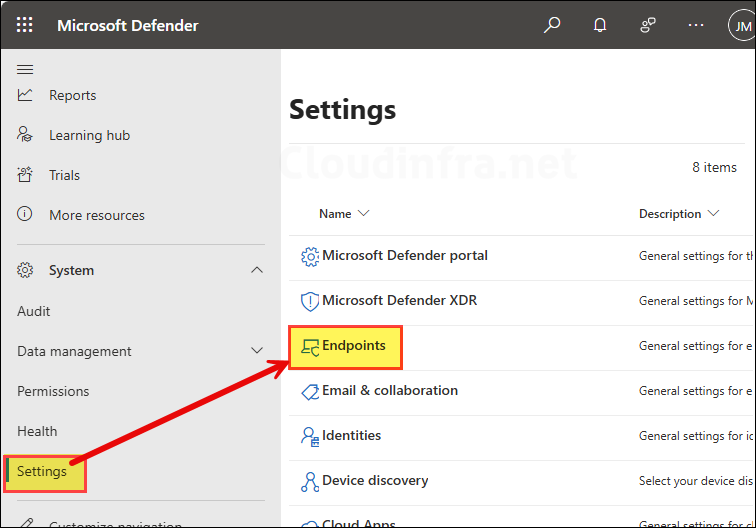Open Learning hub in the sidebar

click(x=90, y=135)
